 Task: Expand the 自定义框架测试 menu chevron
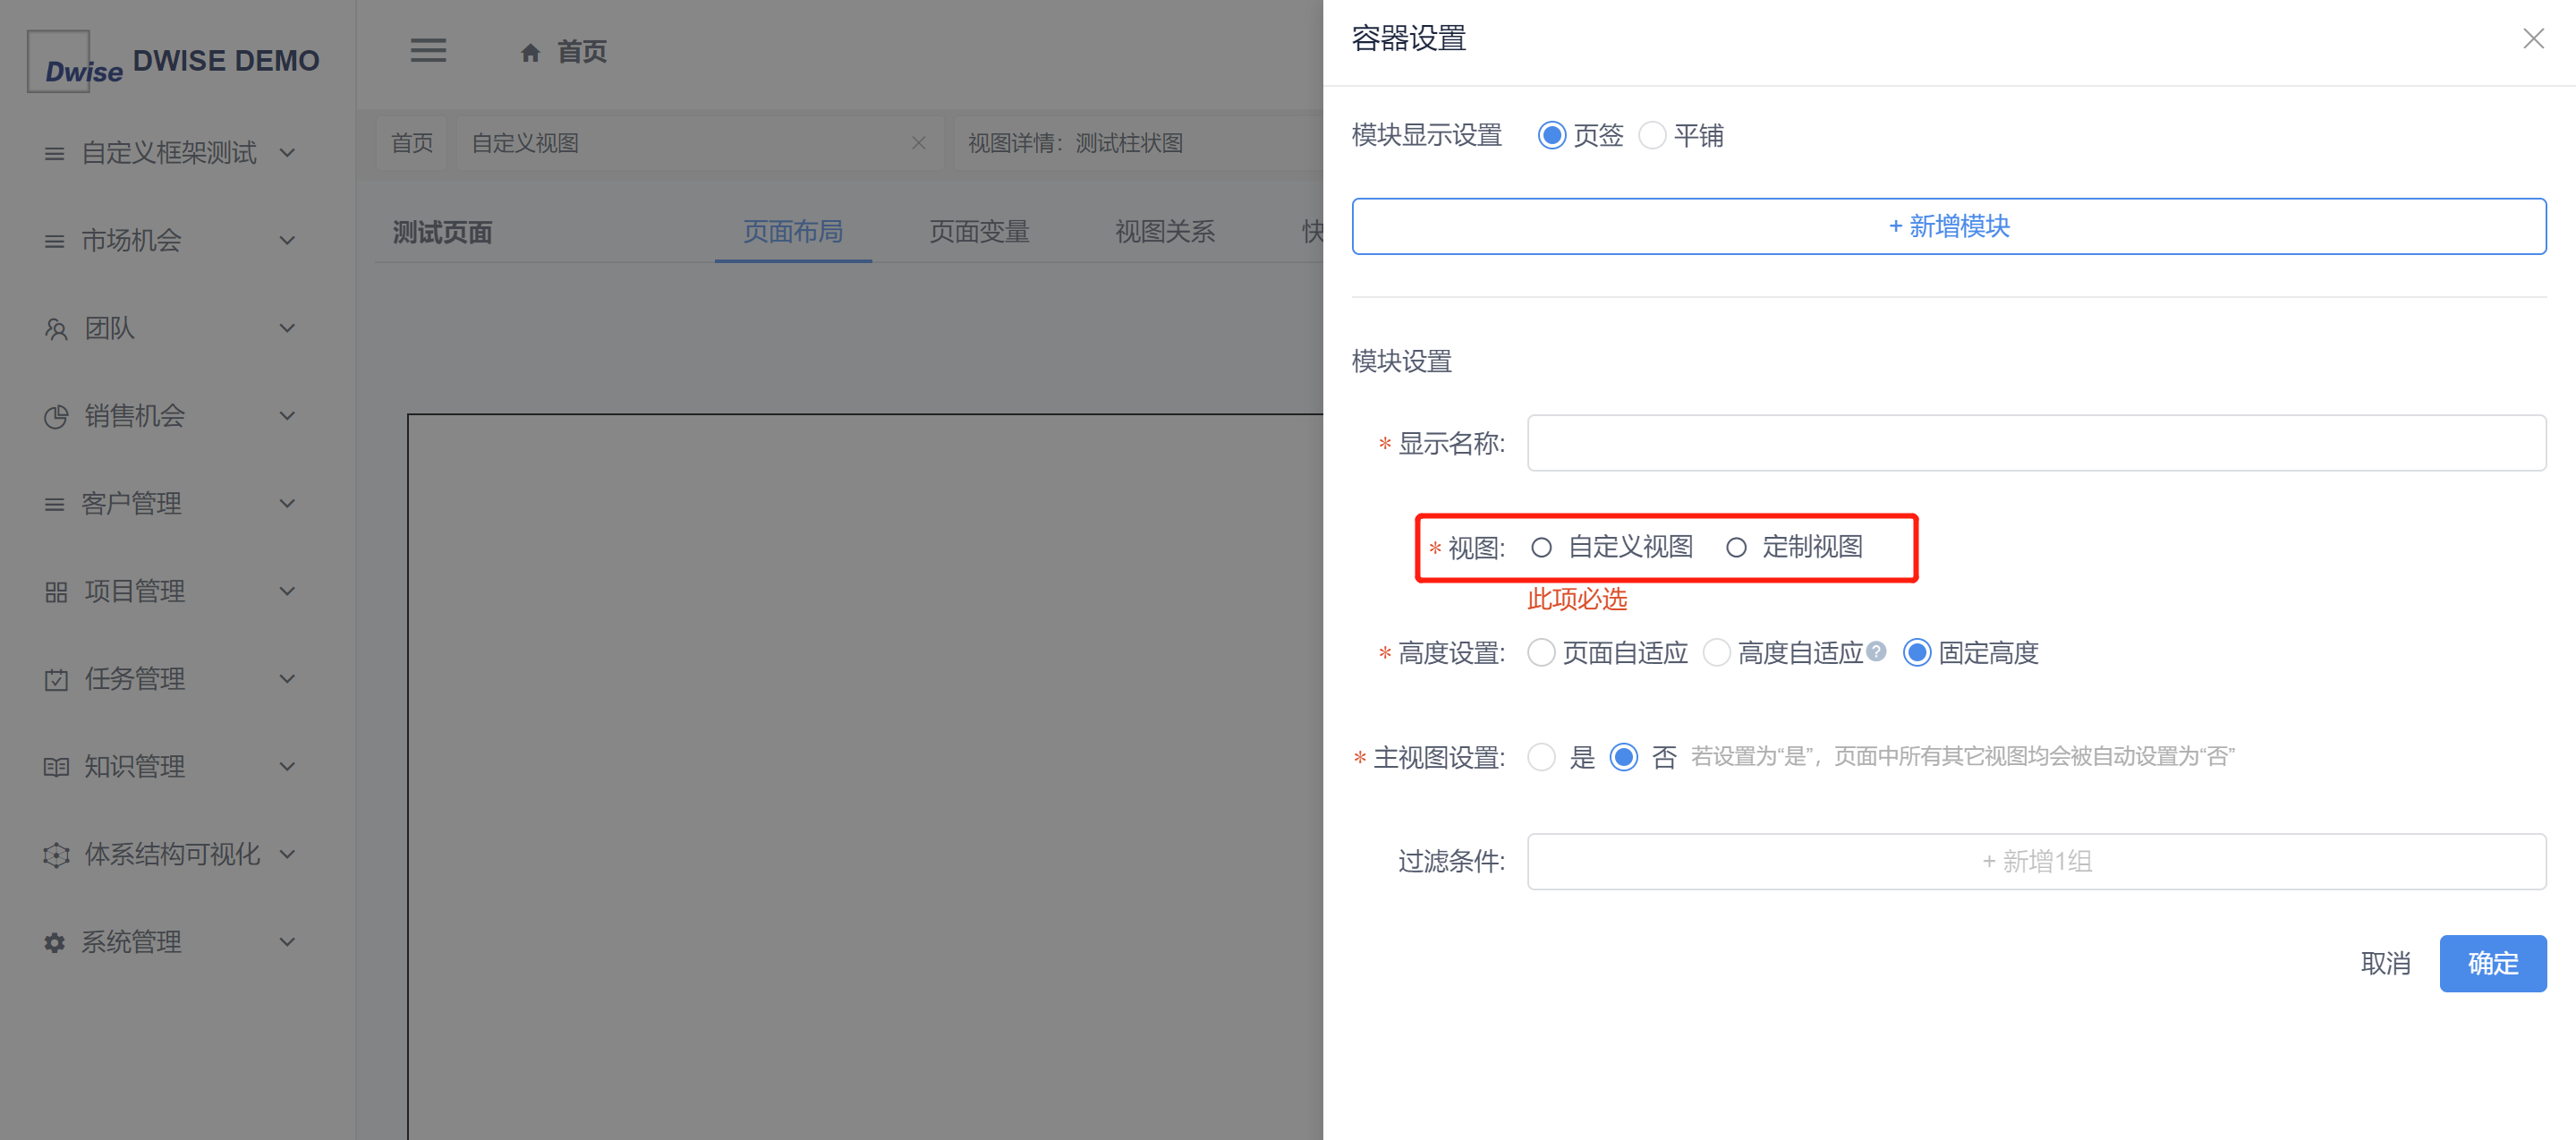click(287, 153)
